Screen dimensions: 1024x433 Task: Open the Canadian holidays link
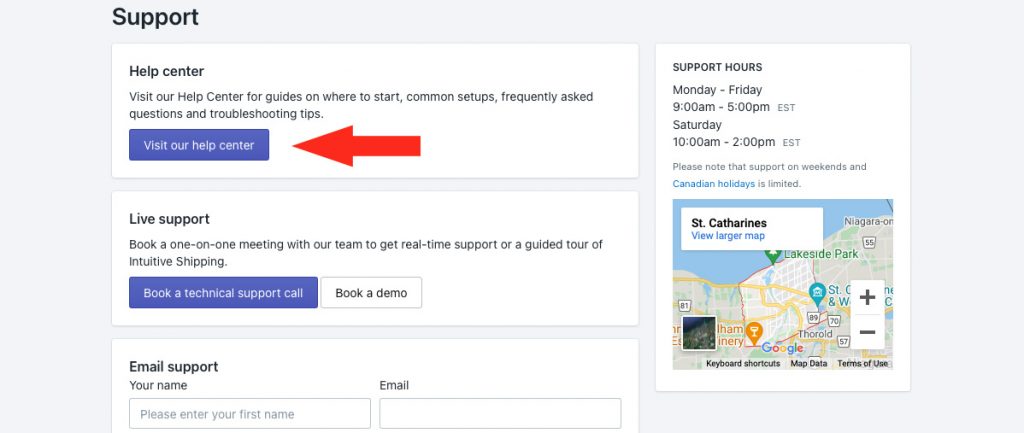click(x=714, y=184)
